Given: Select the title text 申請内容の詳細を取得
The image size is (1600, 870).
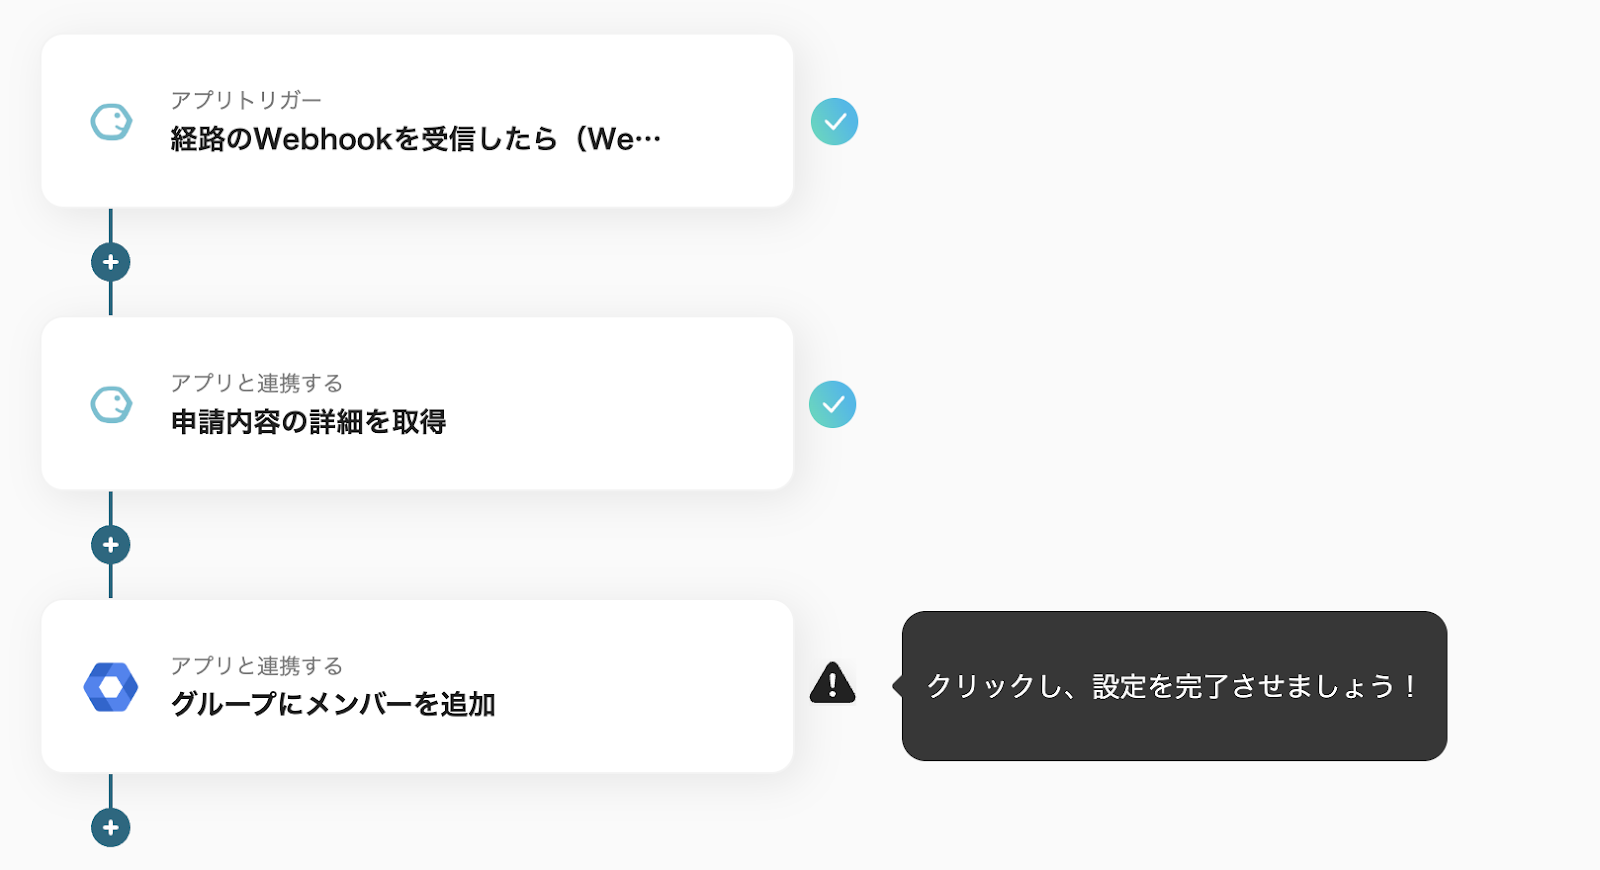Looking at the screenshot, I should click(308, 422).
